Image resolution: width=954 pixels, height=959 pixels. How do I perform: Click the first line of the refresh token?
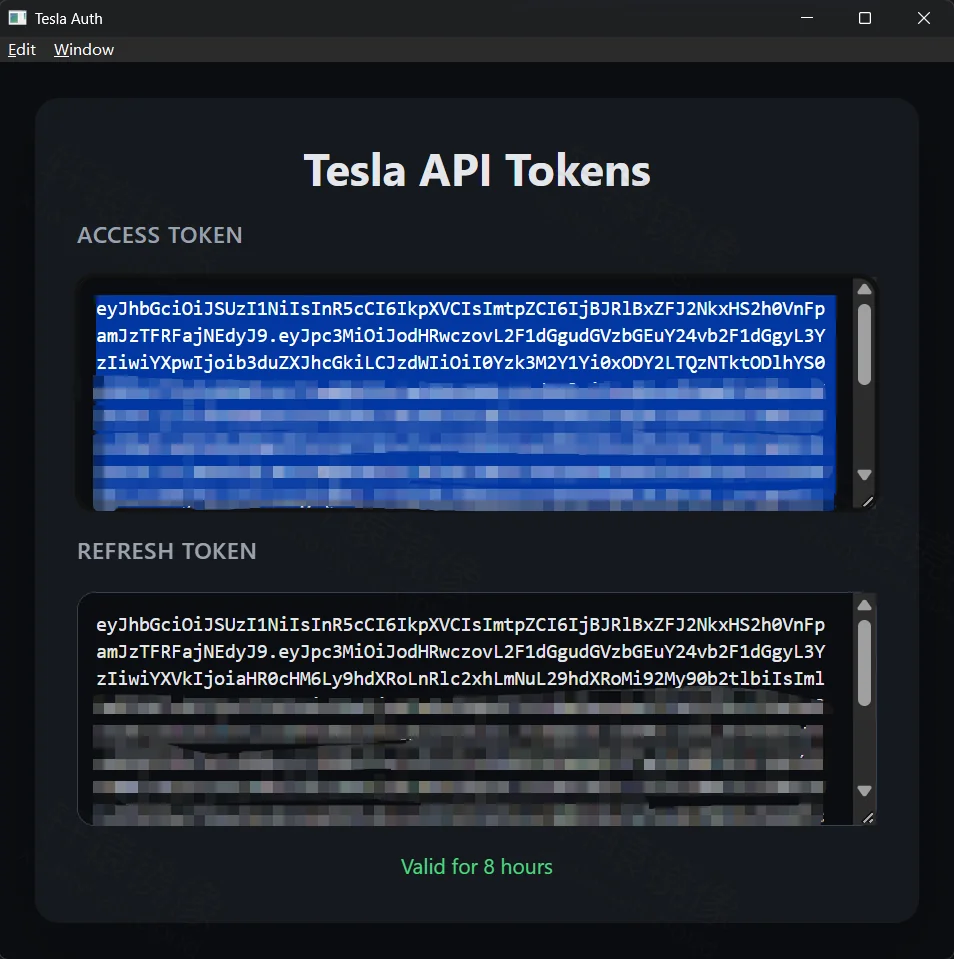tap(460, 625)
